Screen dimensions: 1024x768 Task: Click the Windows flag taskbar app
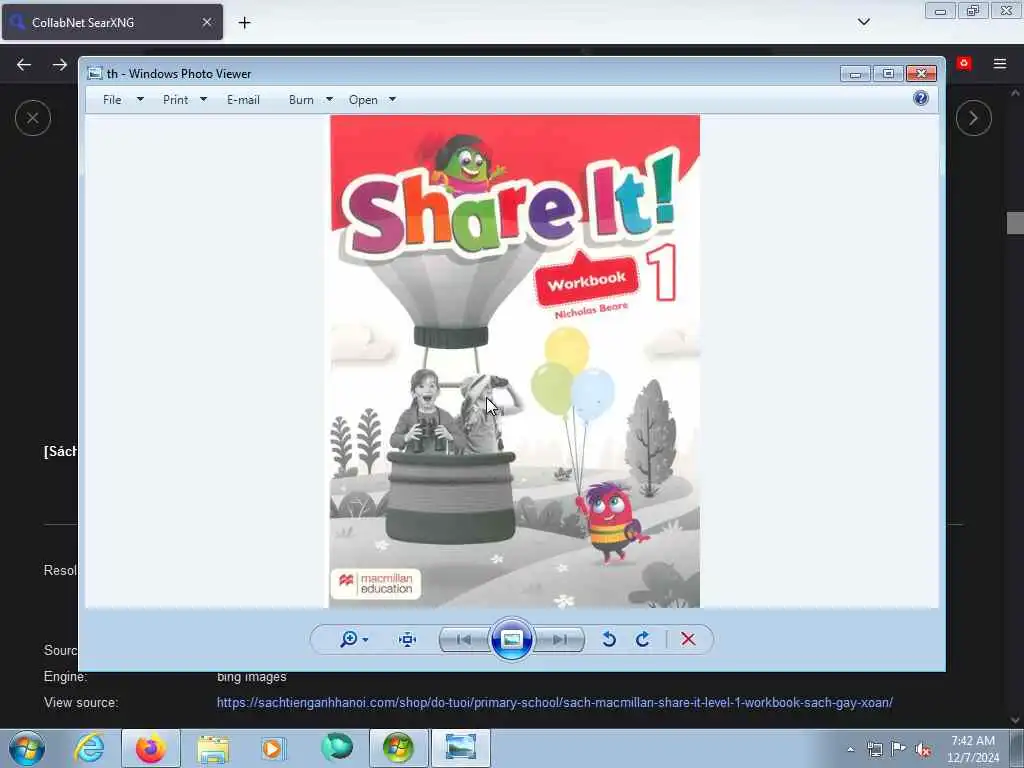398,748
